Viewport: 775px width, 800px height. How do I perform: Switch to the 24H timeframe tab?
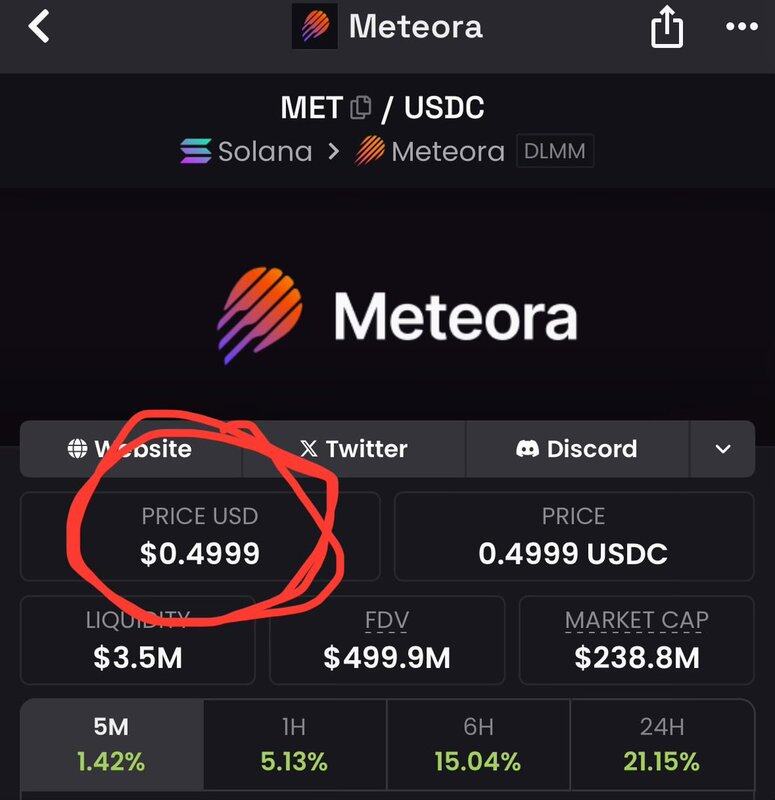662,744
